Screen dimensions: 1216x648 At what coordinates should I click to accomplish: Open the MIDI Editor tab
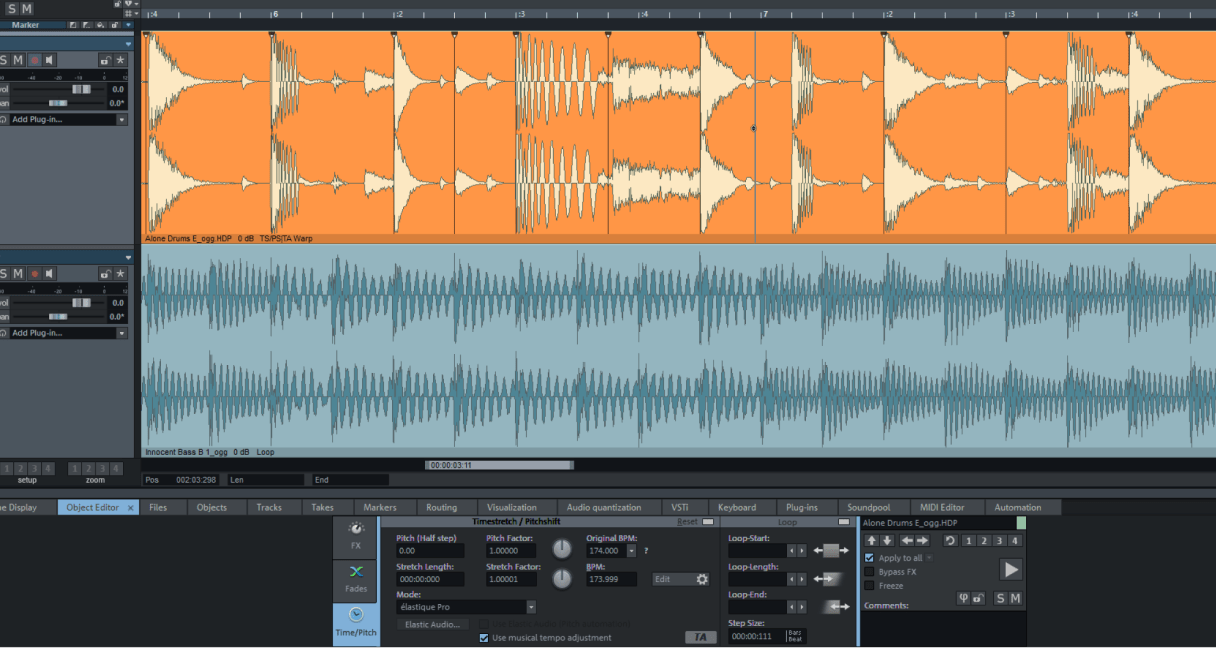[942, 507]
